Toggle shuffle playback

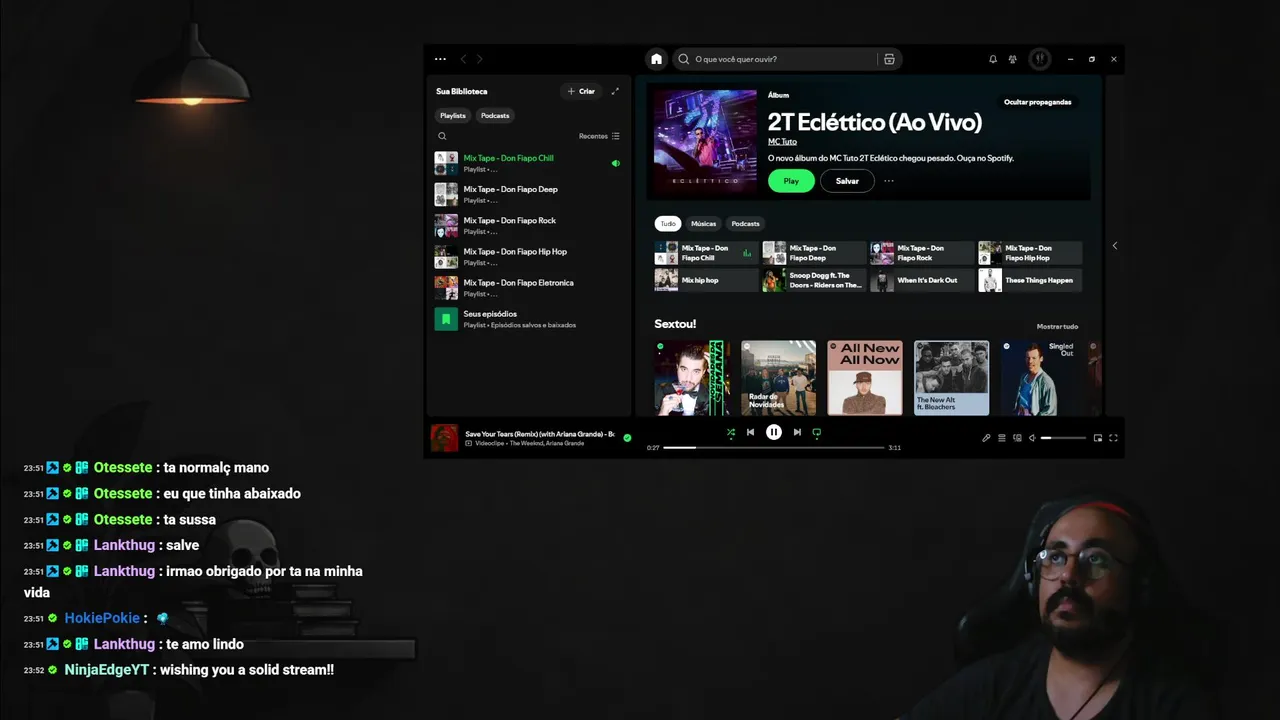click(x=730, y=432)
